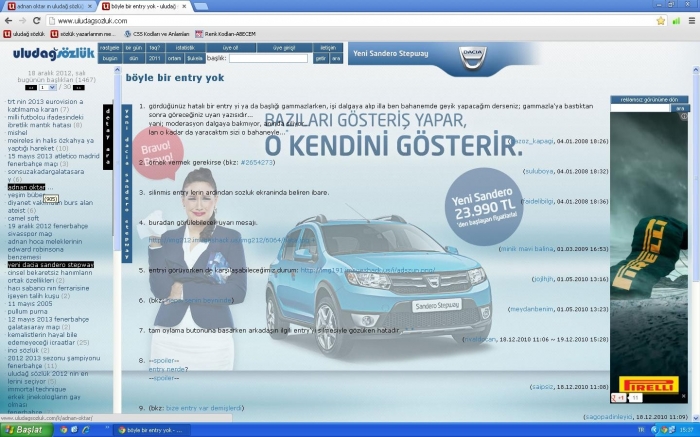Click the 'rastgele' menu button
The height and width of the screenshot is (437, 700).
click(109, 48)
